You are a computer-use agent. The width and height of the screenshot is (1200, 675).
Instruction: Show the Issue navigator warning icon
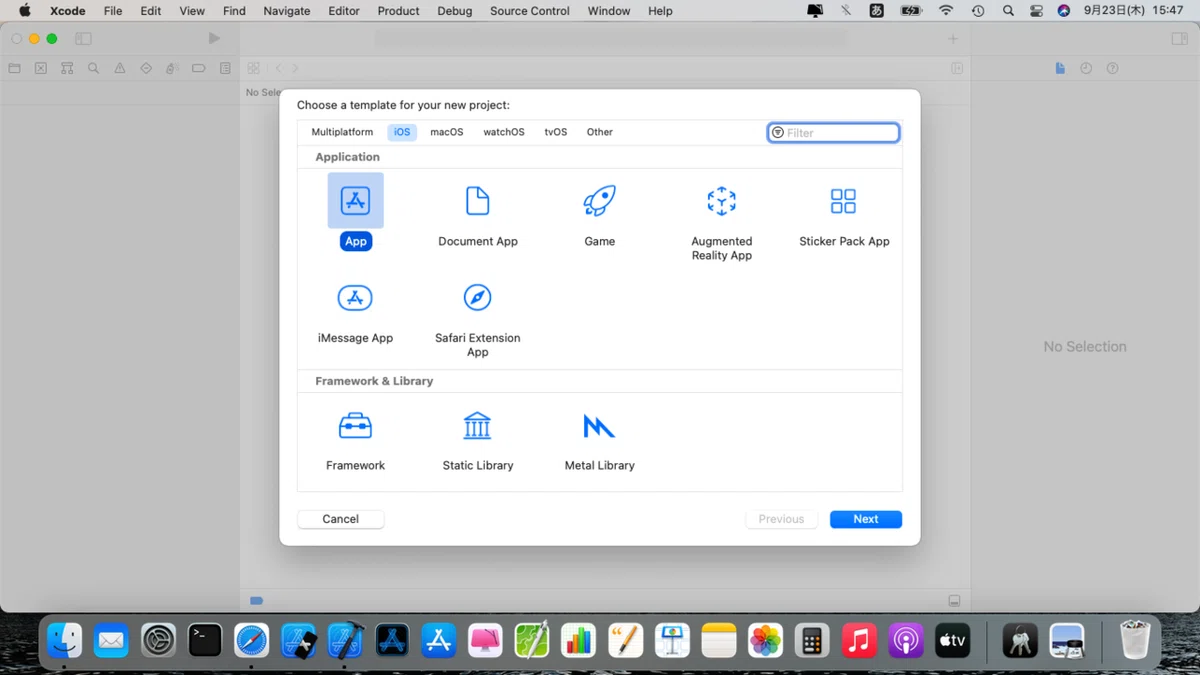click(x=120, y=68)
